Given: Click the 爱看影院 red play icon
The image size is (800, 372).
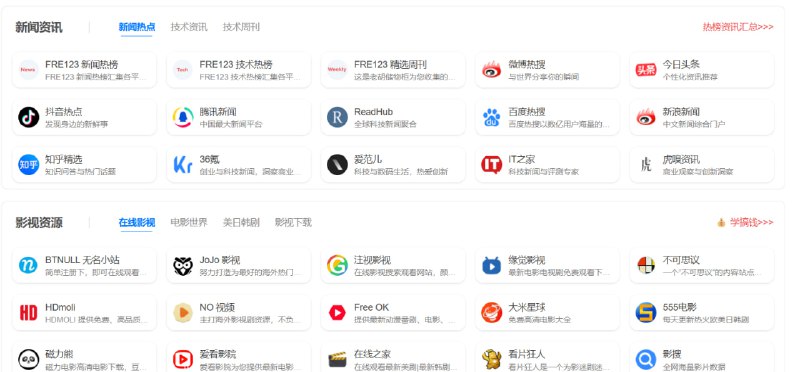Looking at the screenshot, I should tap(183, 359).
